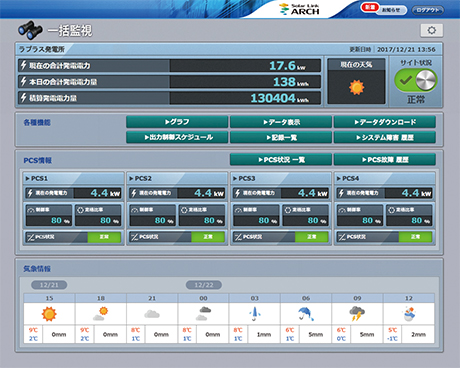
Task: Open PCS状況 一覧 list
Action: pyautogui.click(x=281, y=160)
